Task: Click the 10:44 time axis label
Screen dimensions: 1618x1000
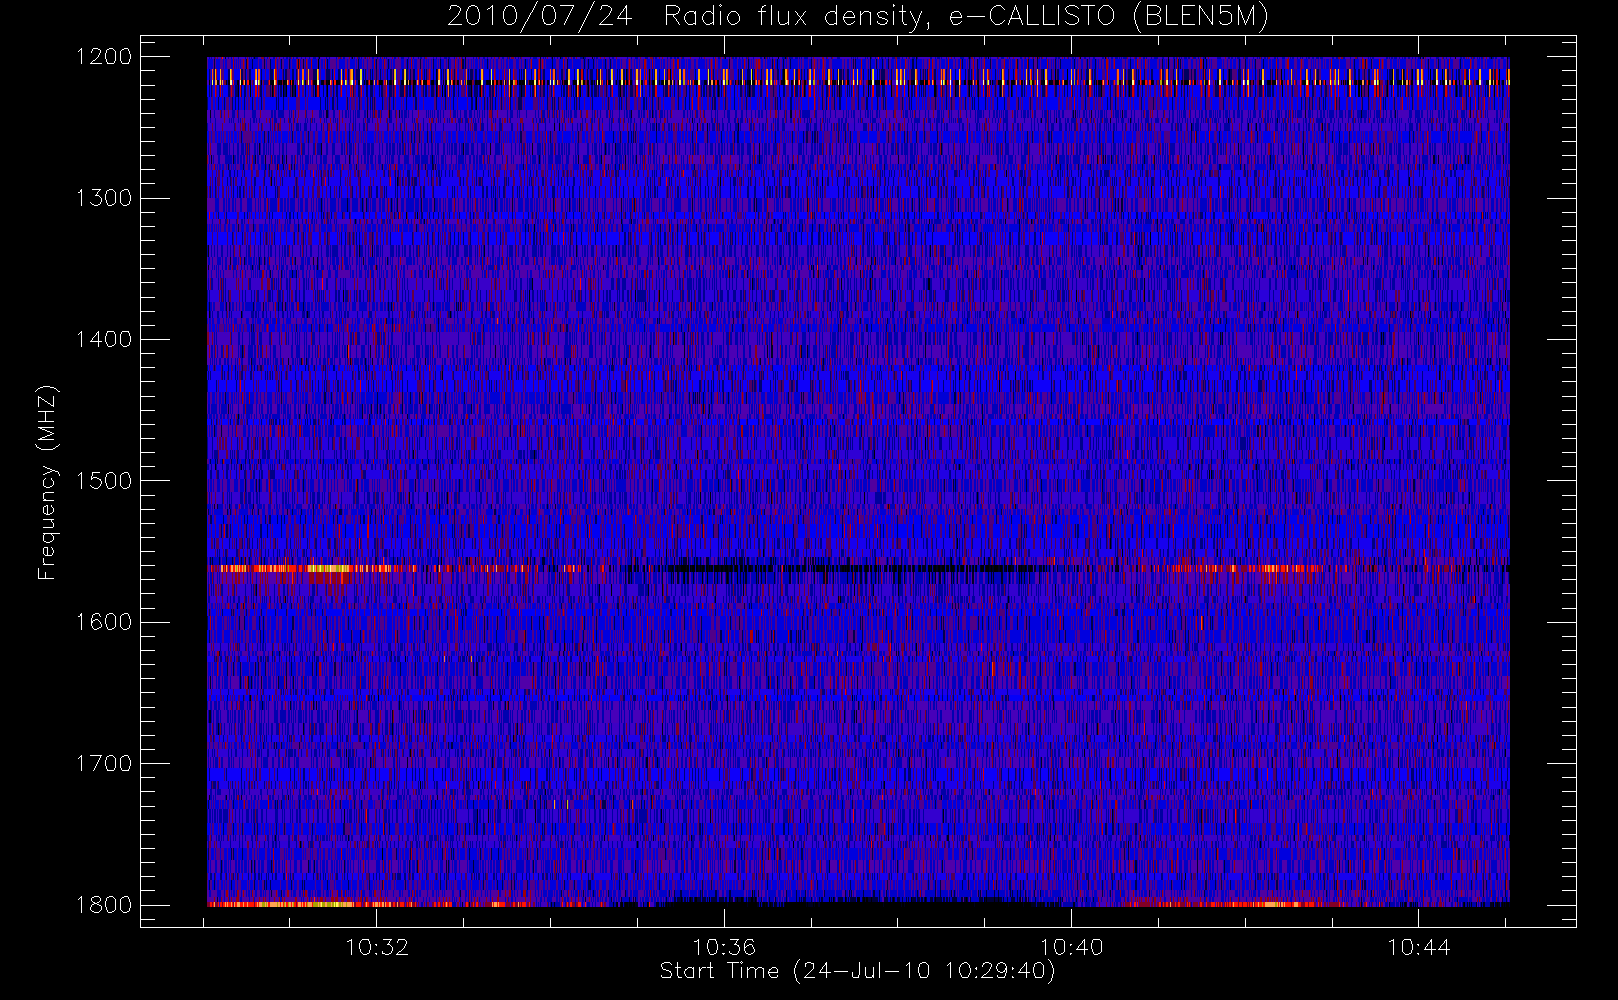Action: pos(1418,947)
